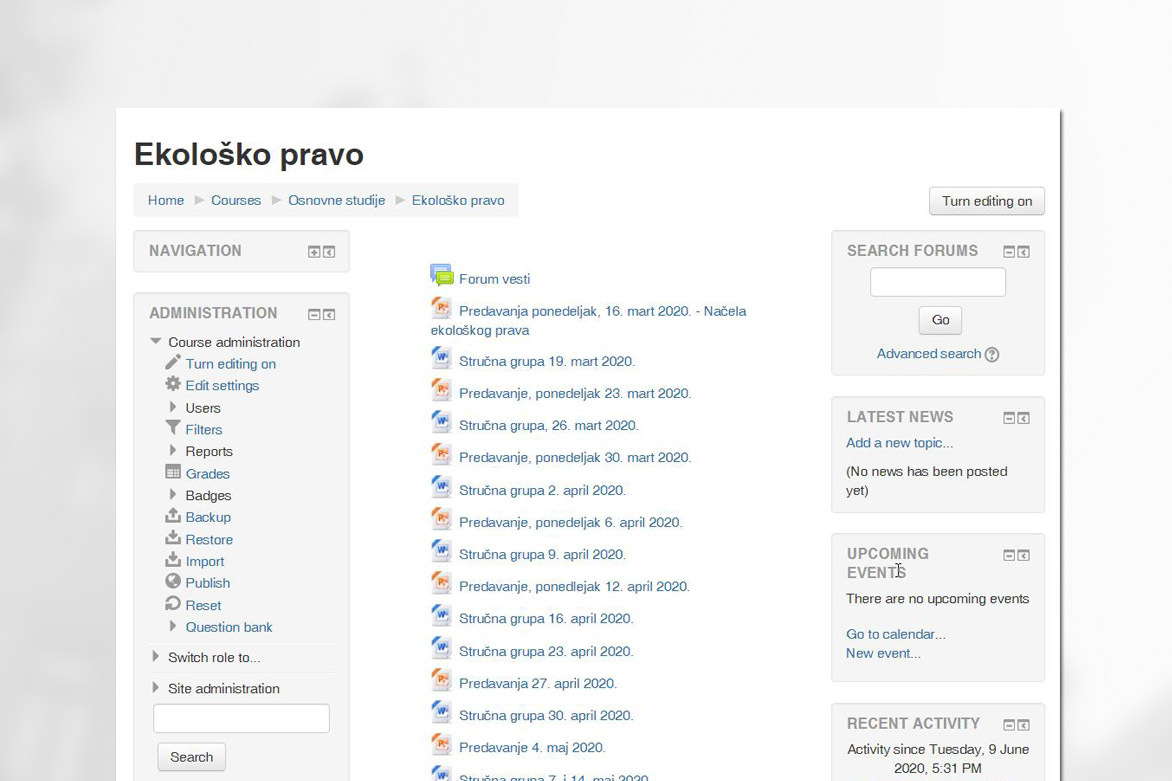Click the Edit settings gear icon
The image size is (1172, 781).
click(x=173, y=385)
